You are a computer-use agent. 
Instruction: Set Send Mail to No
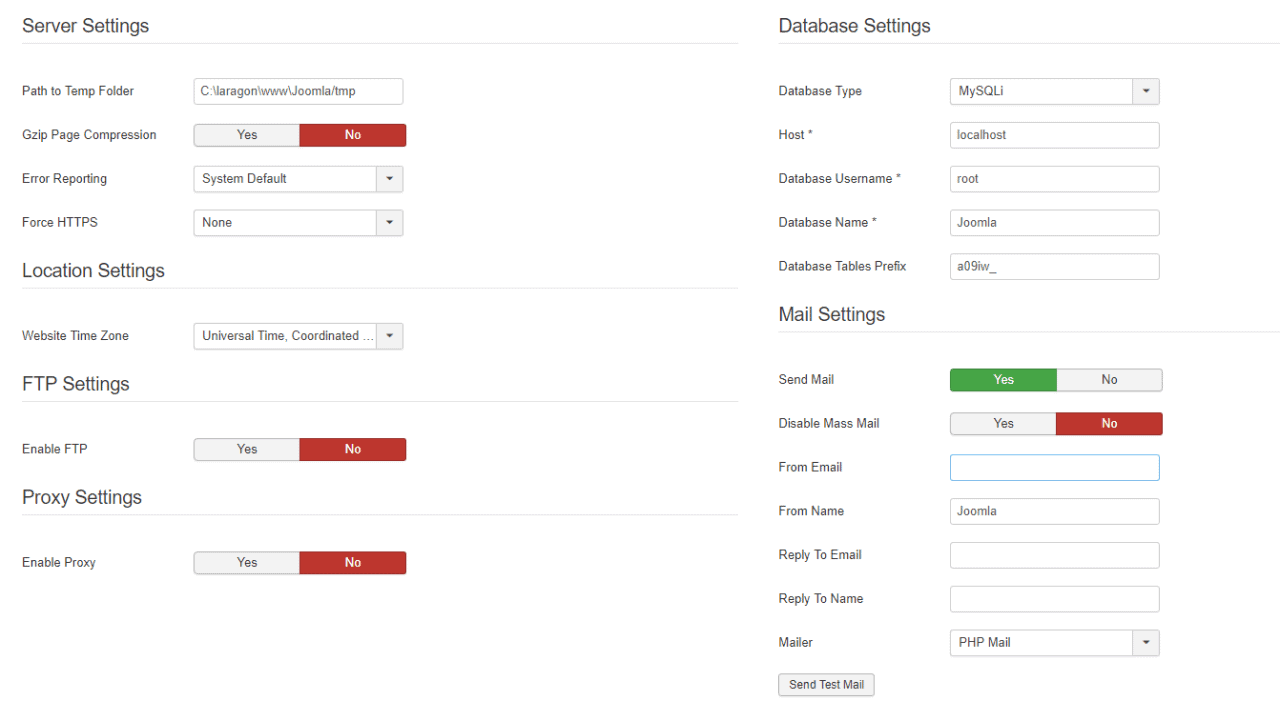tap(1109, 380)
